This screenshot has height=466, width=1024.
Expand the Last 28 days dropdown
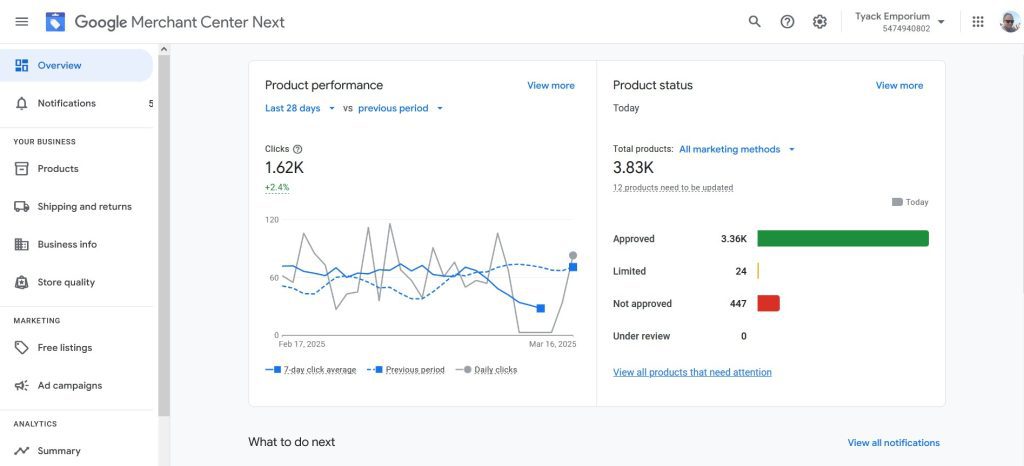click(x=298, y=108)
